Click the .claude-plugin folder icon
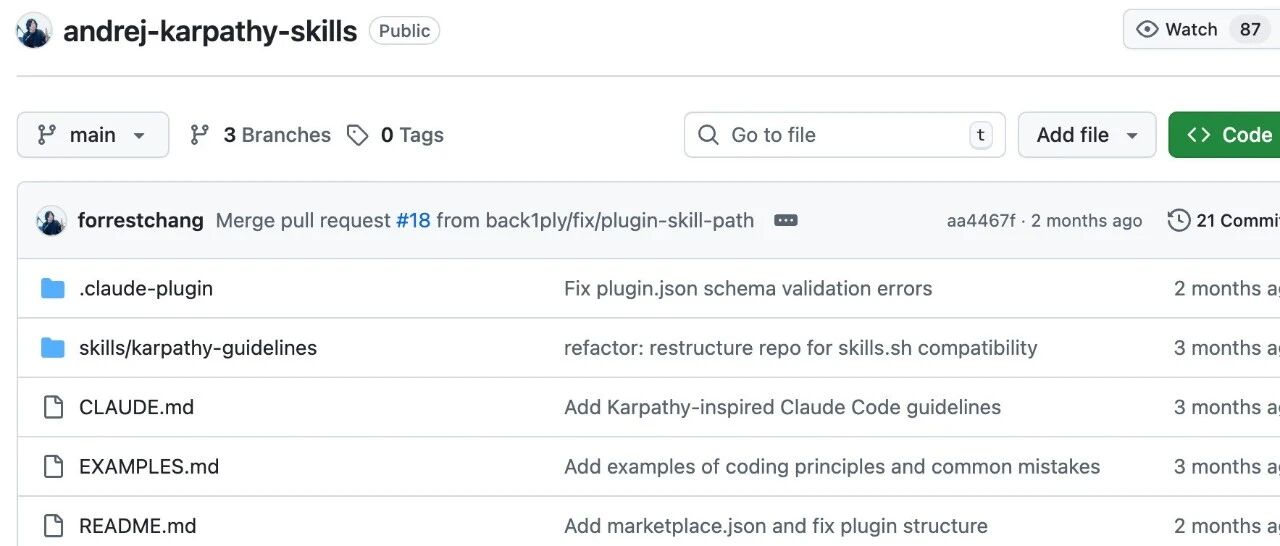 (53, 289)
